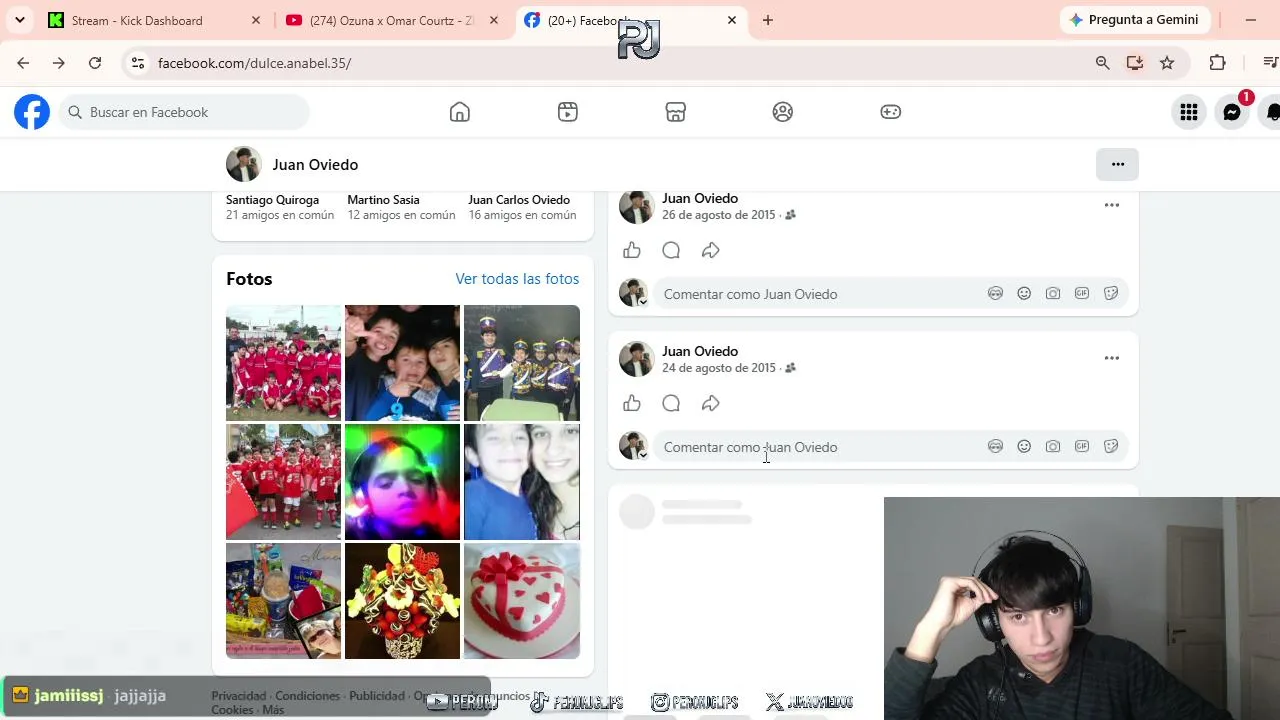The width and height of the screenshot is (1280, 720).
Task: Add a GIF in the second comment box
Action: click(x=1082, y=446)
